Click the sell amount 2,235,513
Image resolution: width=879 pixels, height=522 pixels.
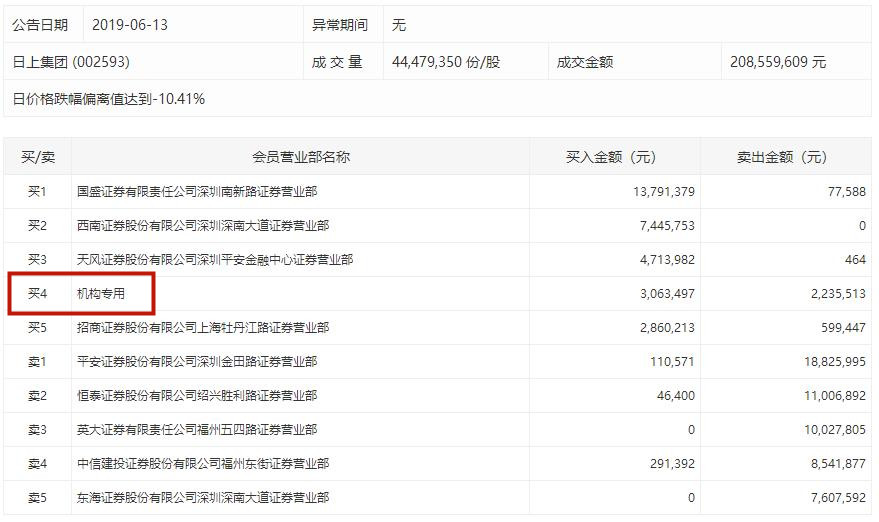coord(838,293)
